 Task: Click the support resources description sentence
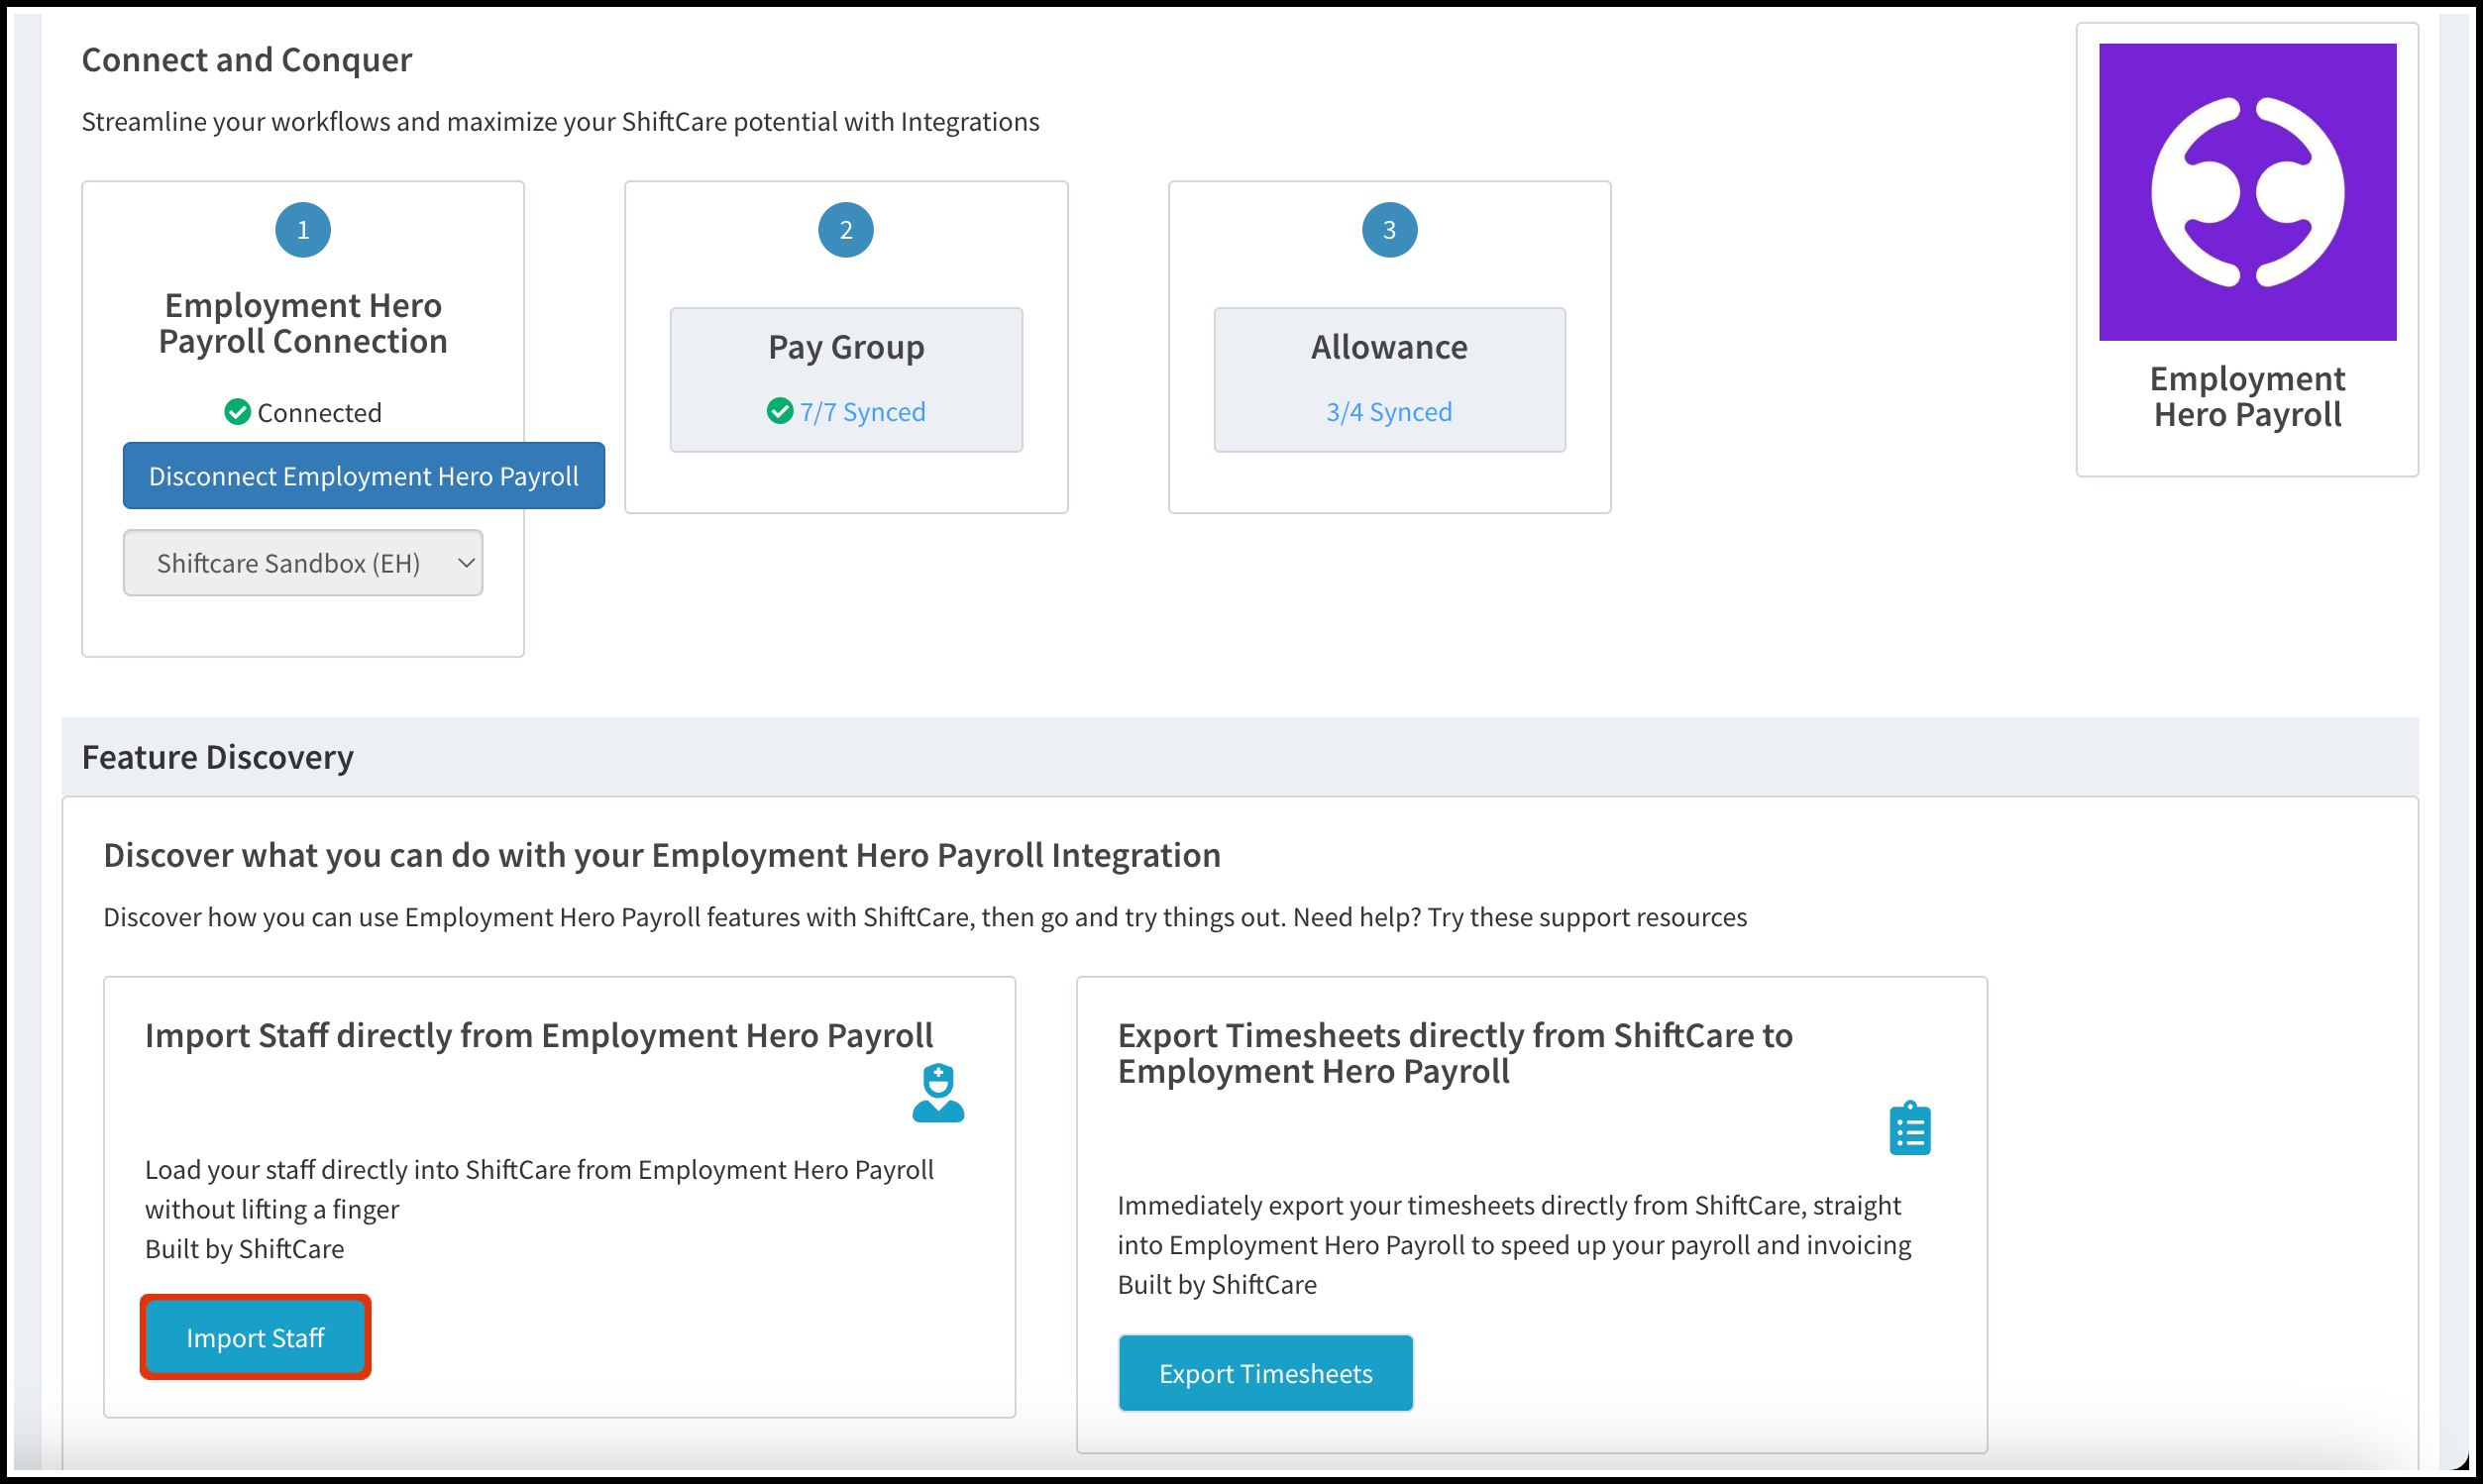click(925, 917)
